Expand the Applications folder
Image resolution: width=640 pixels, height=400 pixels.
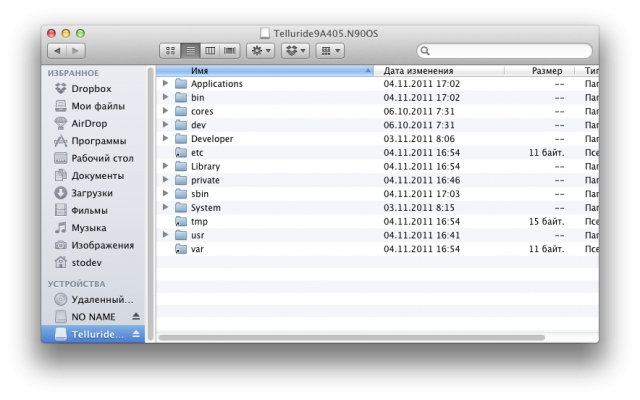pyautogui.click(x=165, y=83)
